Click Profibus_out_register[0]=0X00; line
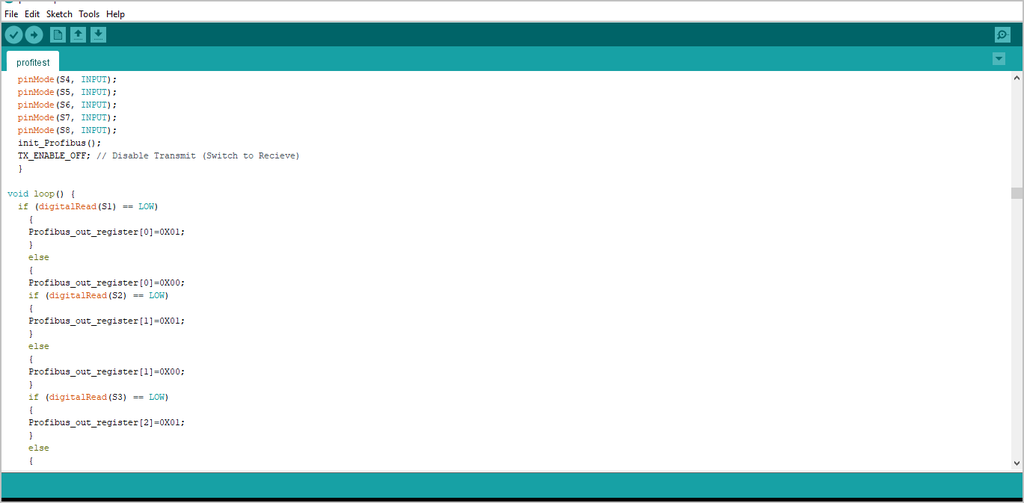 (x=106, y=283)
